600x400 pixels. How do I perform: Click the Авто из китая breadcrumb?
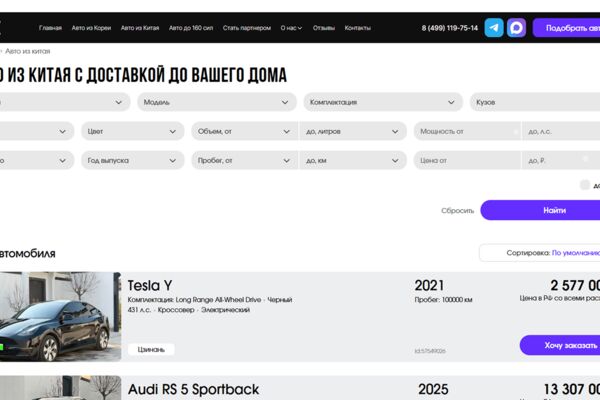tap(27, 51)
